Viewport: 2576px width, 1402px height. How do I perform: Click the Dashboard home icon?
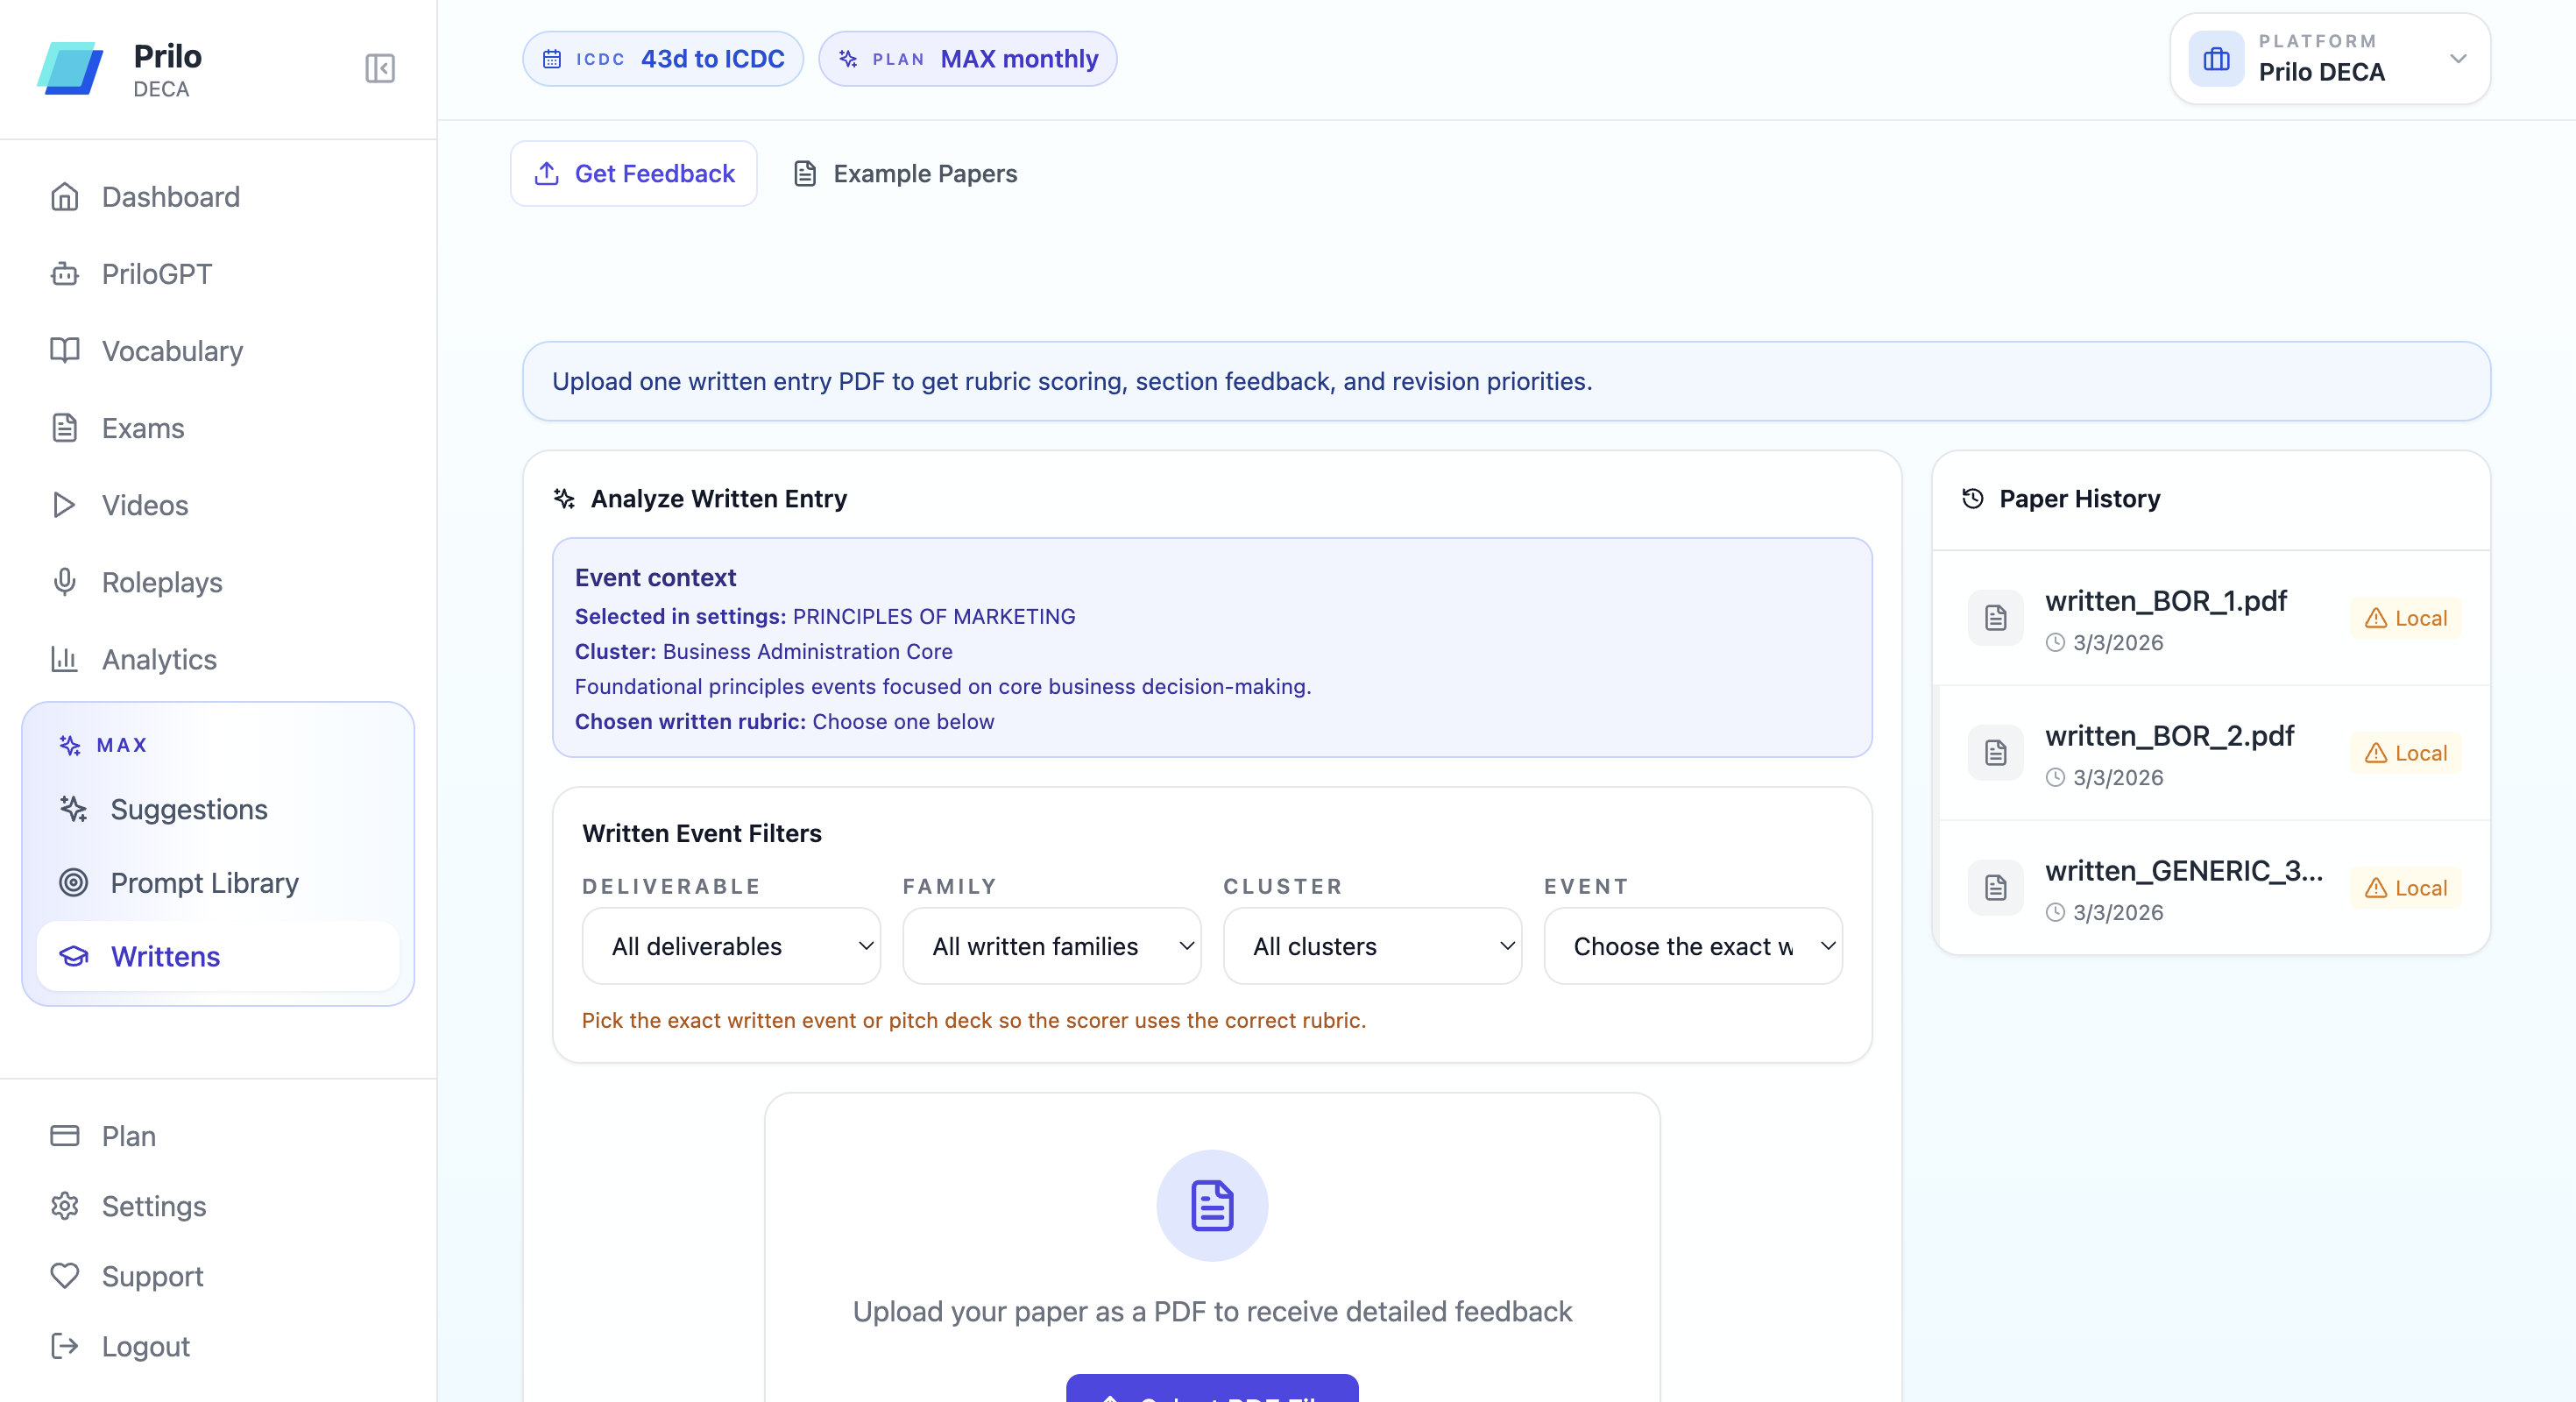65,197
